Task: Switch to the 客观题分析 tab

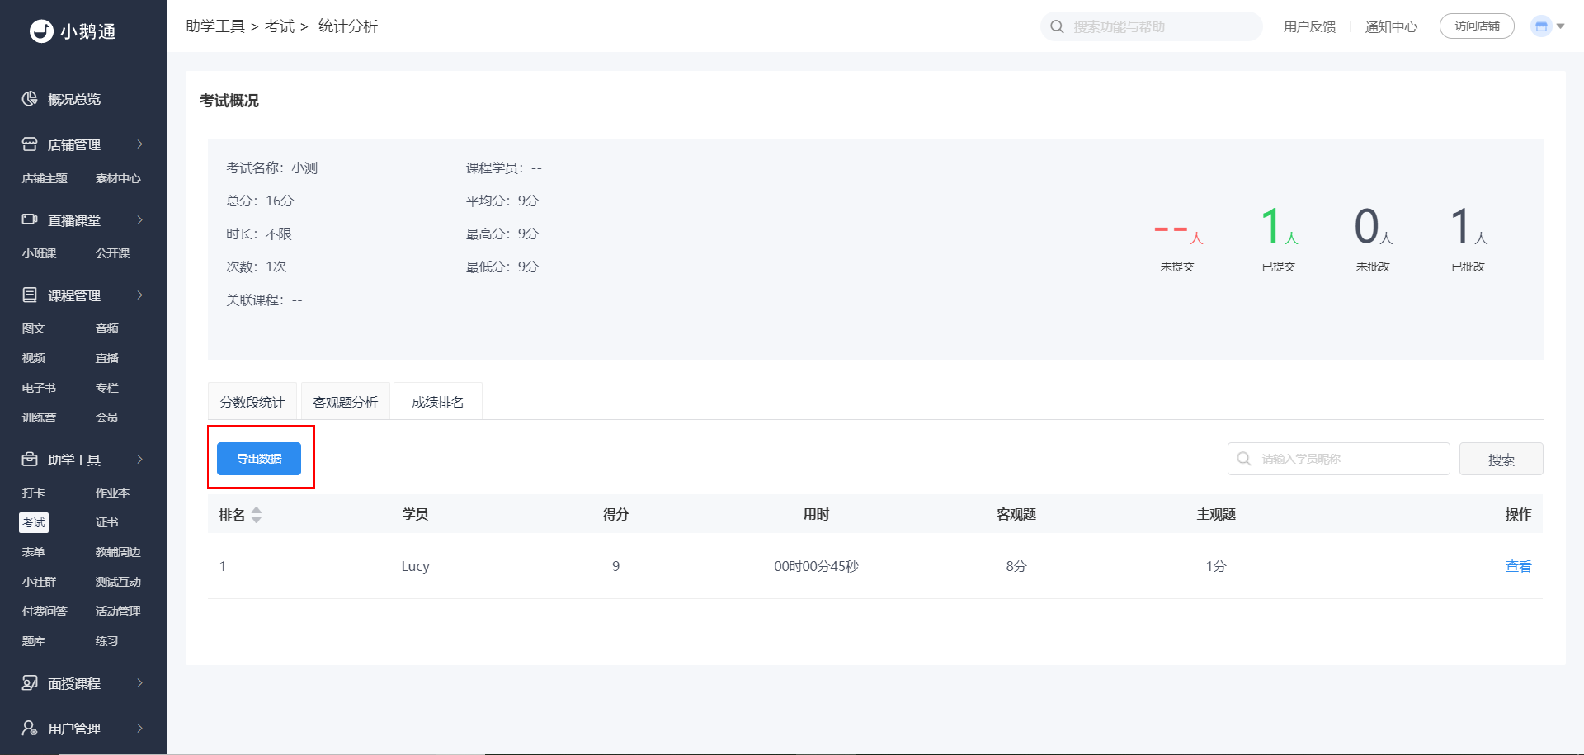Action: point(345,401)
